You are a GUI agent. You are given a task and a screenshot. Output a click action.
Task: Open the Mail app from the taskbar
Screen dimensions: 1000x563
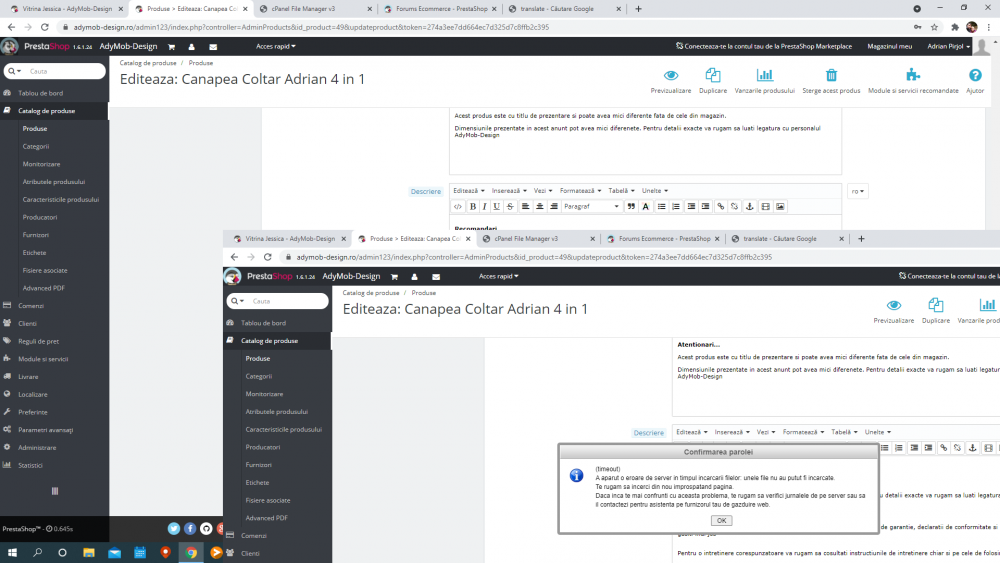[114, 553]
